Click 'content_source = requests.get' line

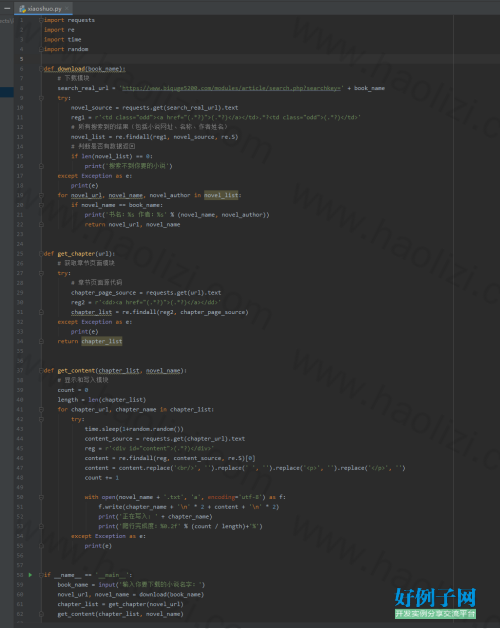[165, 438]
